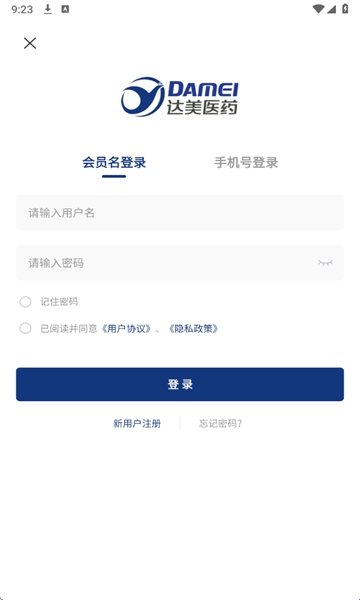The width and height of the screenshot is (360, 600).
Task: Enable the 记住密码 remember password option
Action: pos(25,302)
